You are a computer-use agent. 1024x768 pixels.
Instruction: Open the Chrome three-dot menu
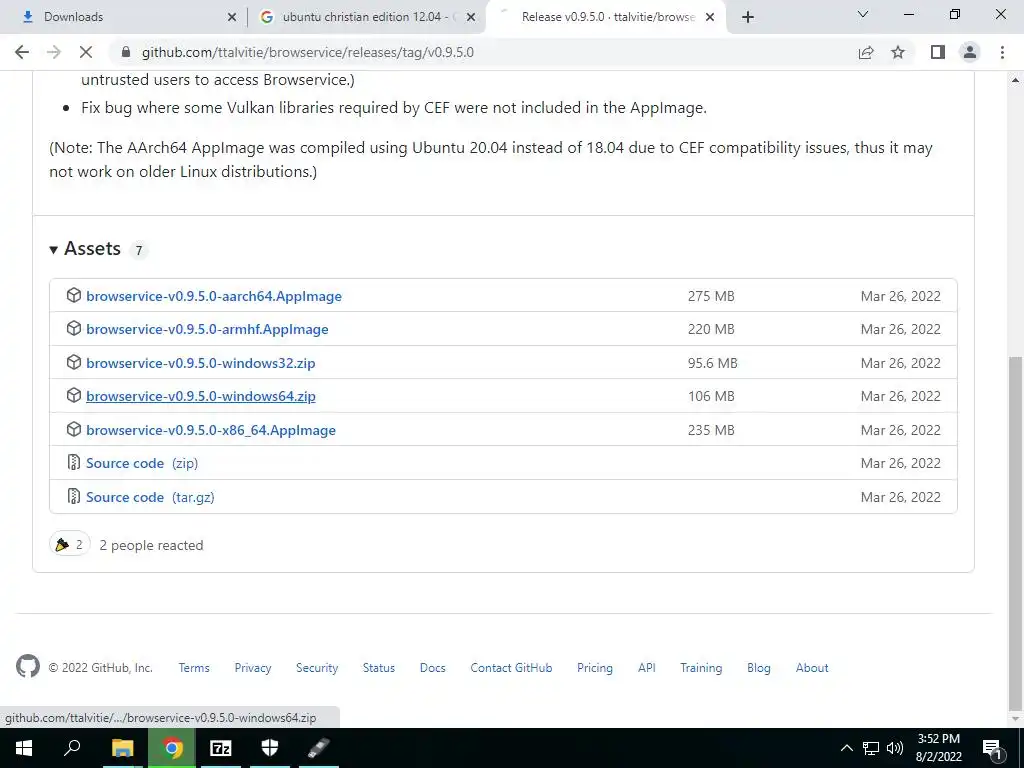[x=1002, y=52]
